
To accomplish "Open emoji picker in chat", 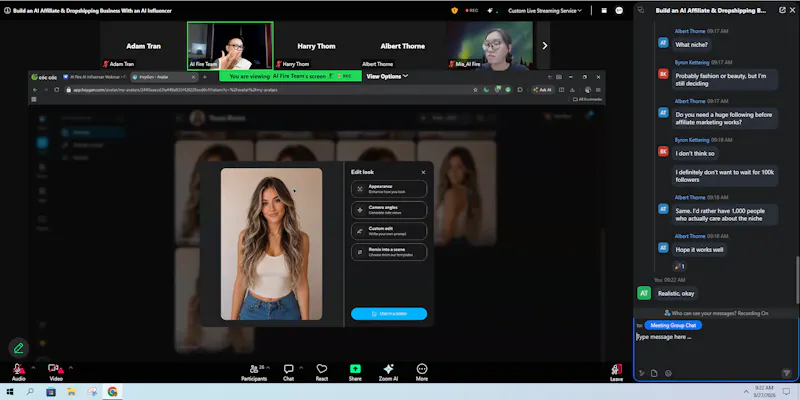I will pyautogui.click(x=668, y=373).
